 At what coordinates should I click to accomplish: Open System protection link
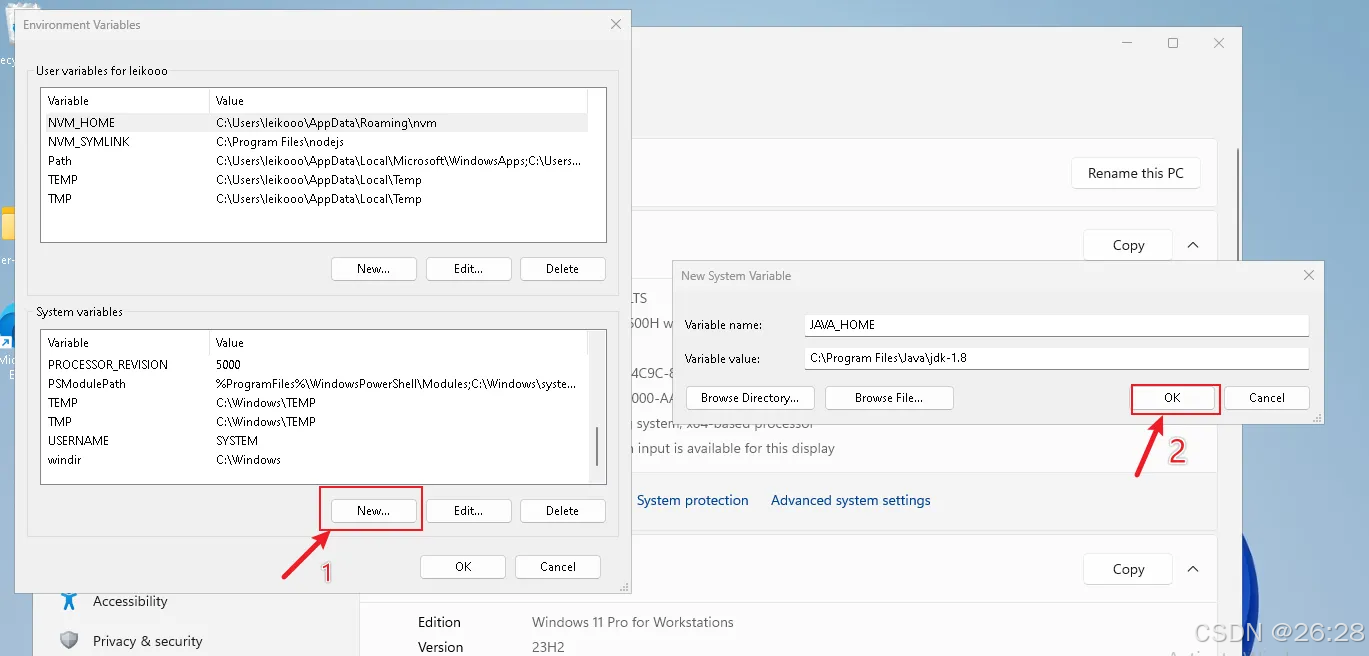(x=692, y=500)
